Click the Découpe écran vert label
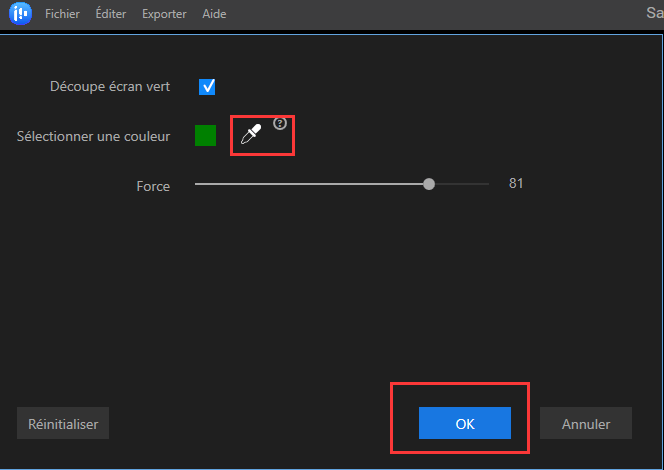The width and height of the screenshot is (664, 470). click(x=110, y=87)
